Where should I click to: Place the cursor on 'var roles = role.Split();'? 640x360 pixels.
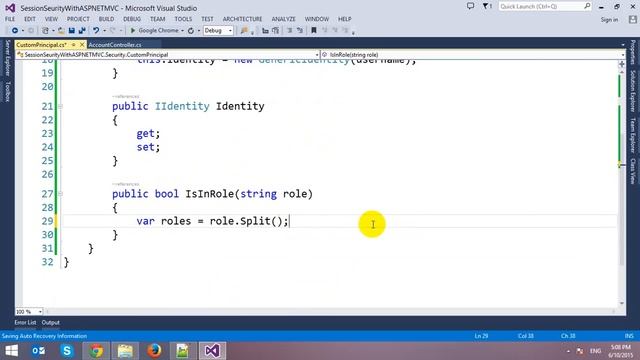coord(212,221)
